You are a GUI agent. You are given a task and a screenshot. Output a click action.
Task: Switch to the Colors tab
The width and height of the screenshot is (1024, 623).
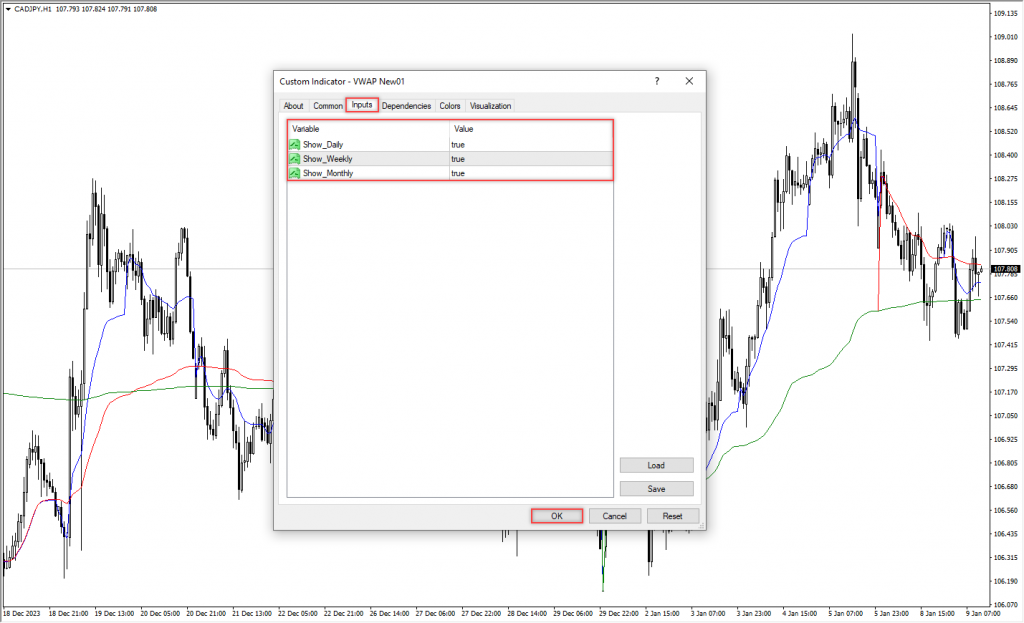pyautogui.click(x=450, y=106)
